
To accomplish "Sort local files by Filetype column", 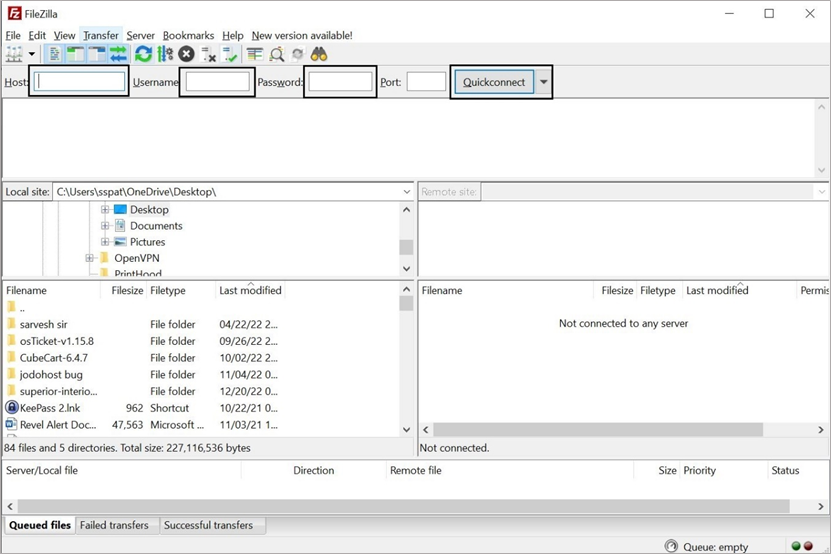I will 181,291.
